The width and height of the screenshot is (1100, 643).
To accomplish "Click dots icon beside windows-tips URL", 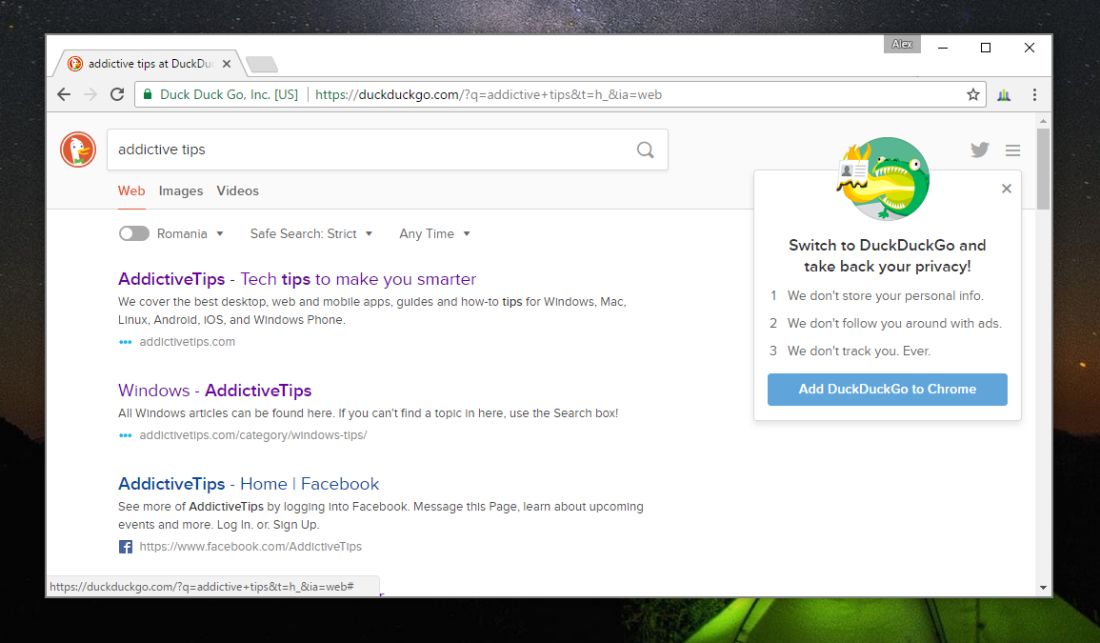I will click(x=126, y=435).
